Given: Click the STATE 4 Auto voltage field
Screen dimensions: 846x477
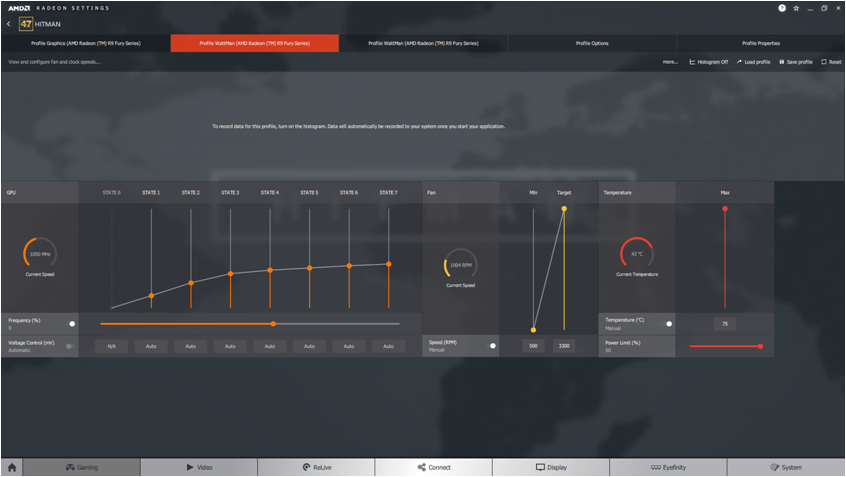Looking at the screenshot, I should pos(270,346).
